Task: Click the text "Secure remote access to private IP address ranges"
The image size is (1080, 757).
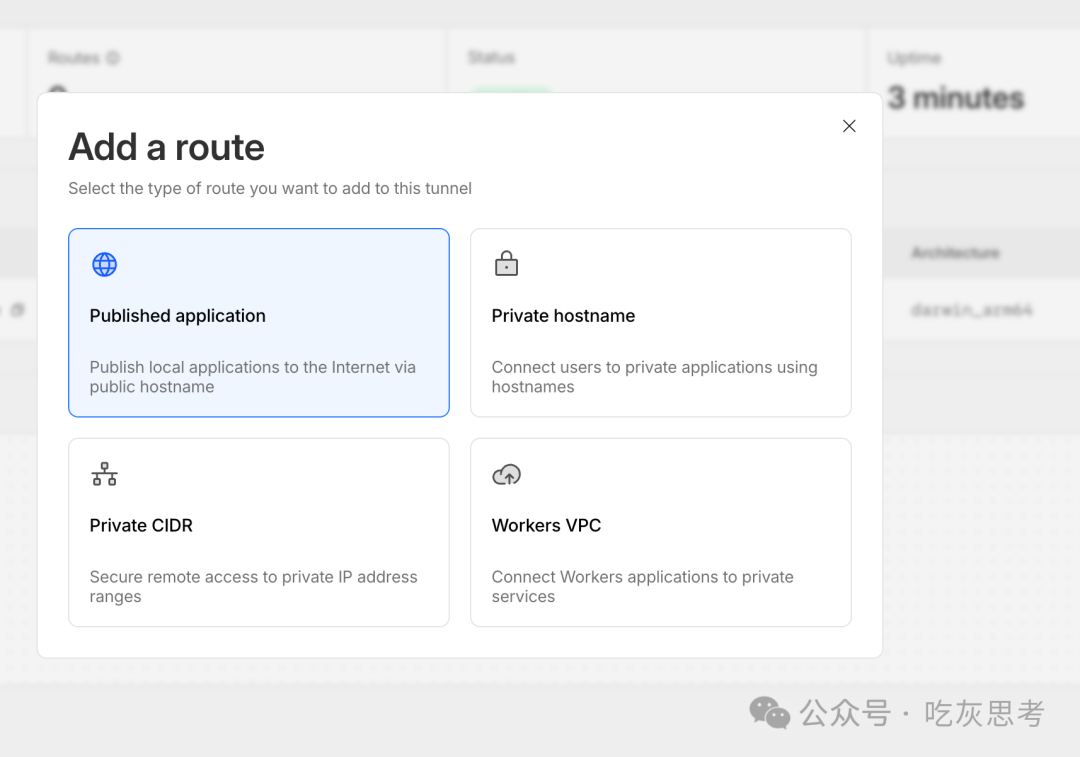Action: pos(253,586)
